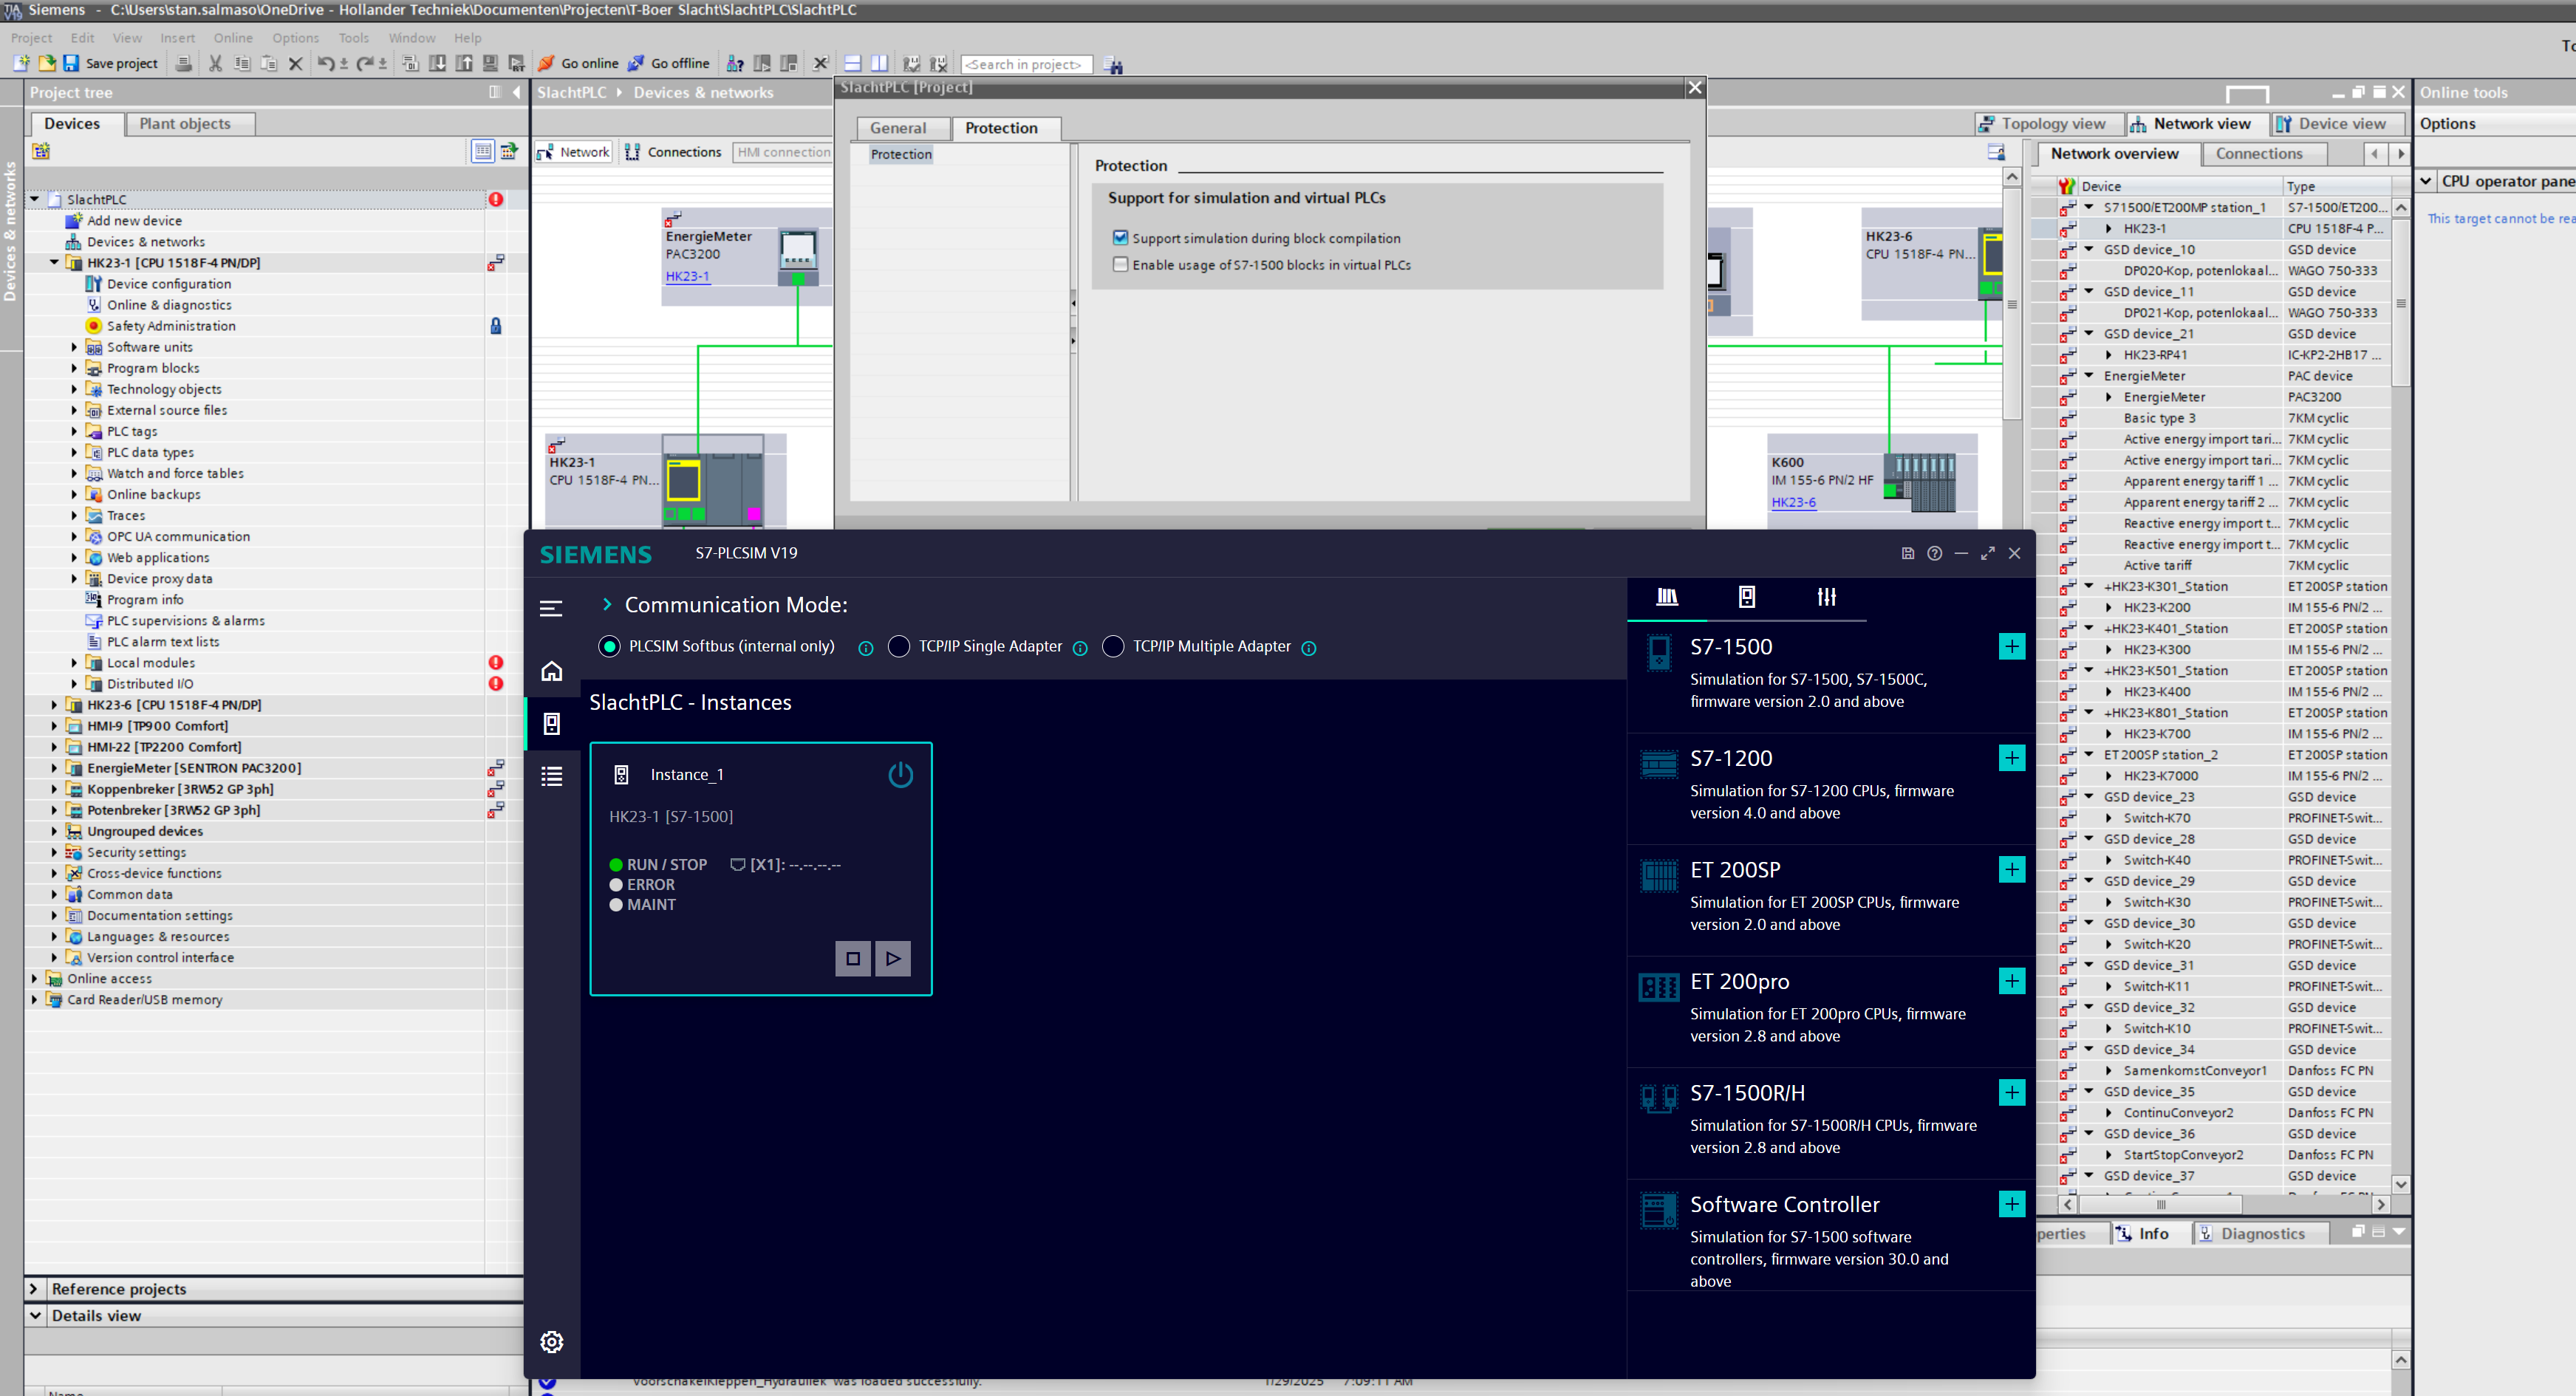Image resolution: width=2576 pixels, height=1396 pixels.
Task: Click the HK23-1 link under EnergieMeter
Action: pos(687,276)
